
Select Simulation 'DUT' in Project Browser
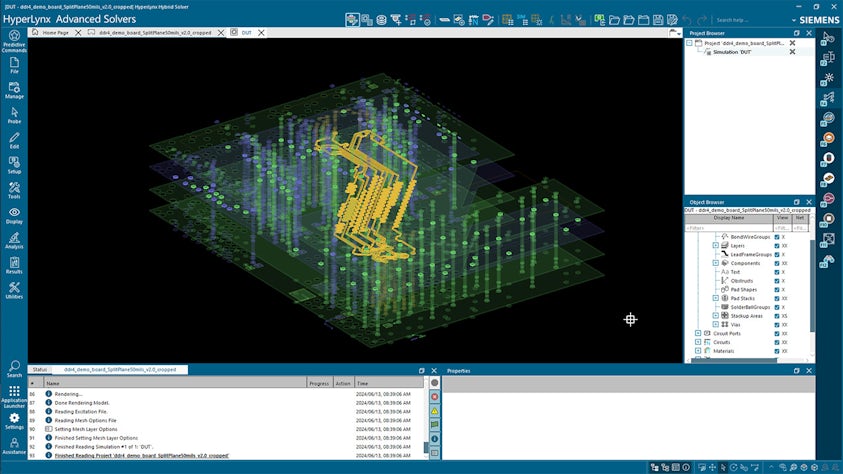(732, 52)
